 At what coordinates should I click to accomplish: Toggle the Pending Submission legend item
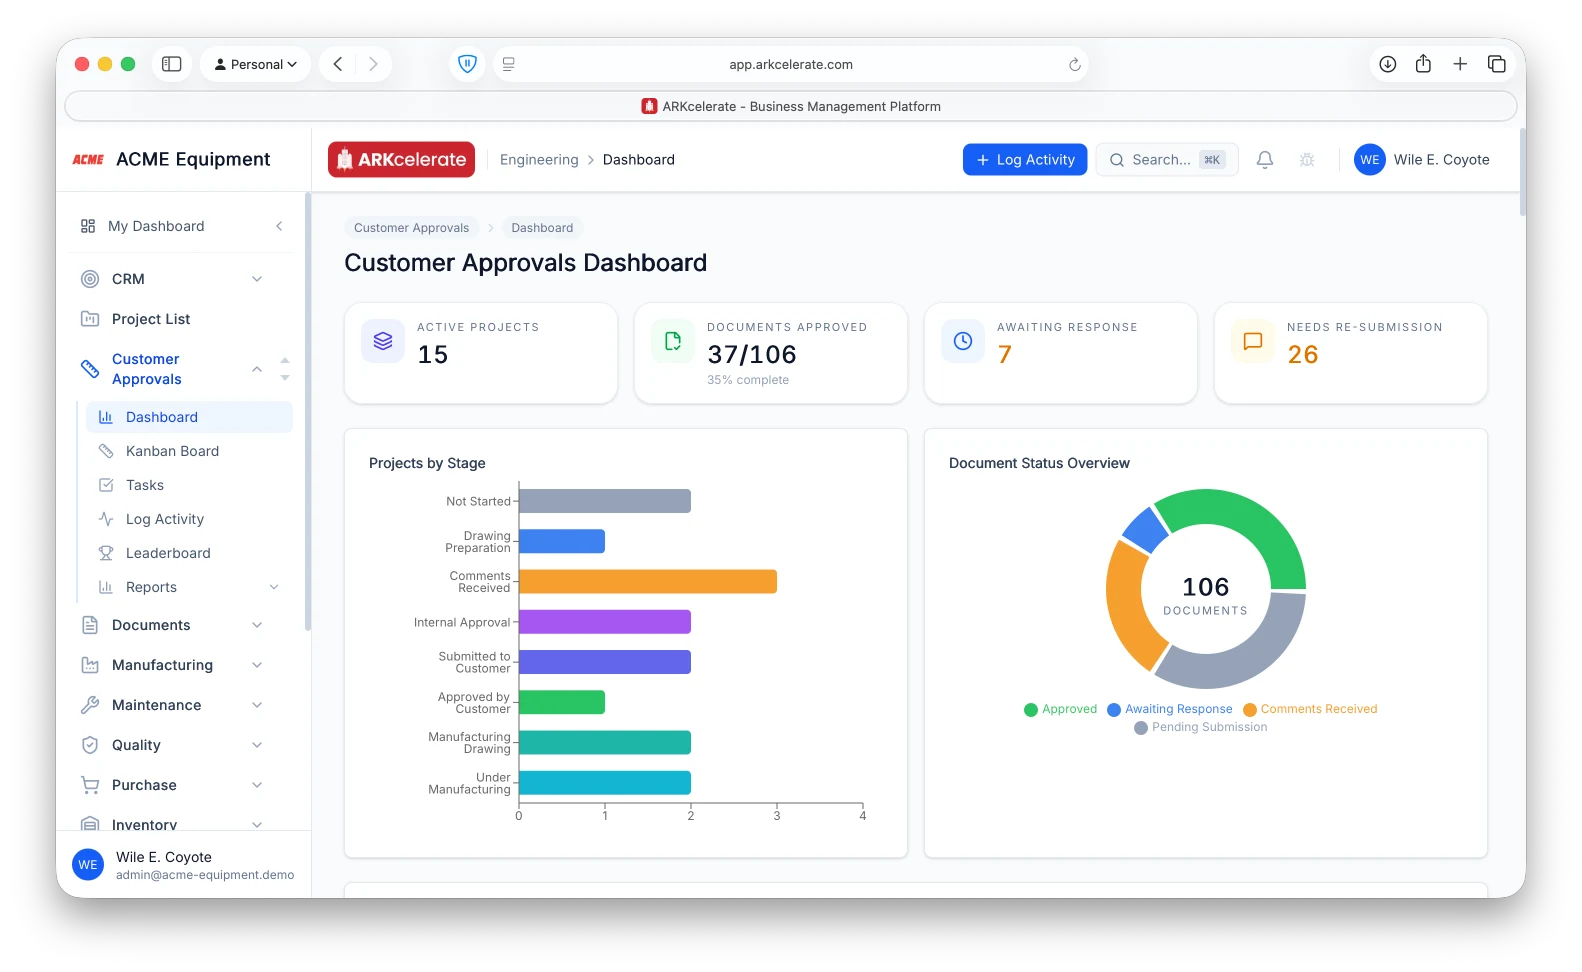tap(1201, 727)
